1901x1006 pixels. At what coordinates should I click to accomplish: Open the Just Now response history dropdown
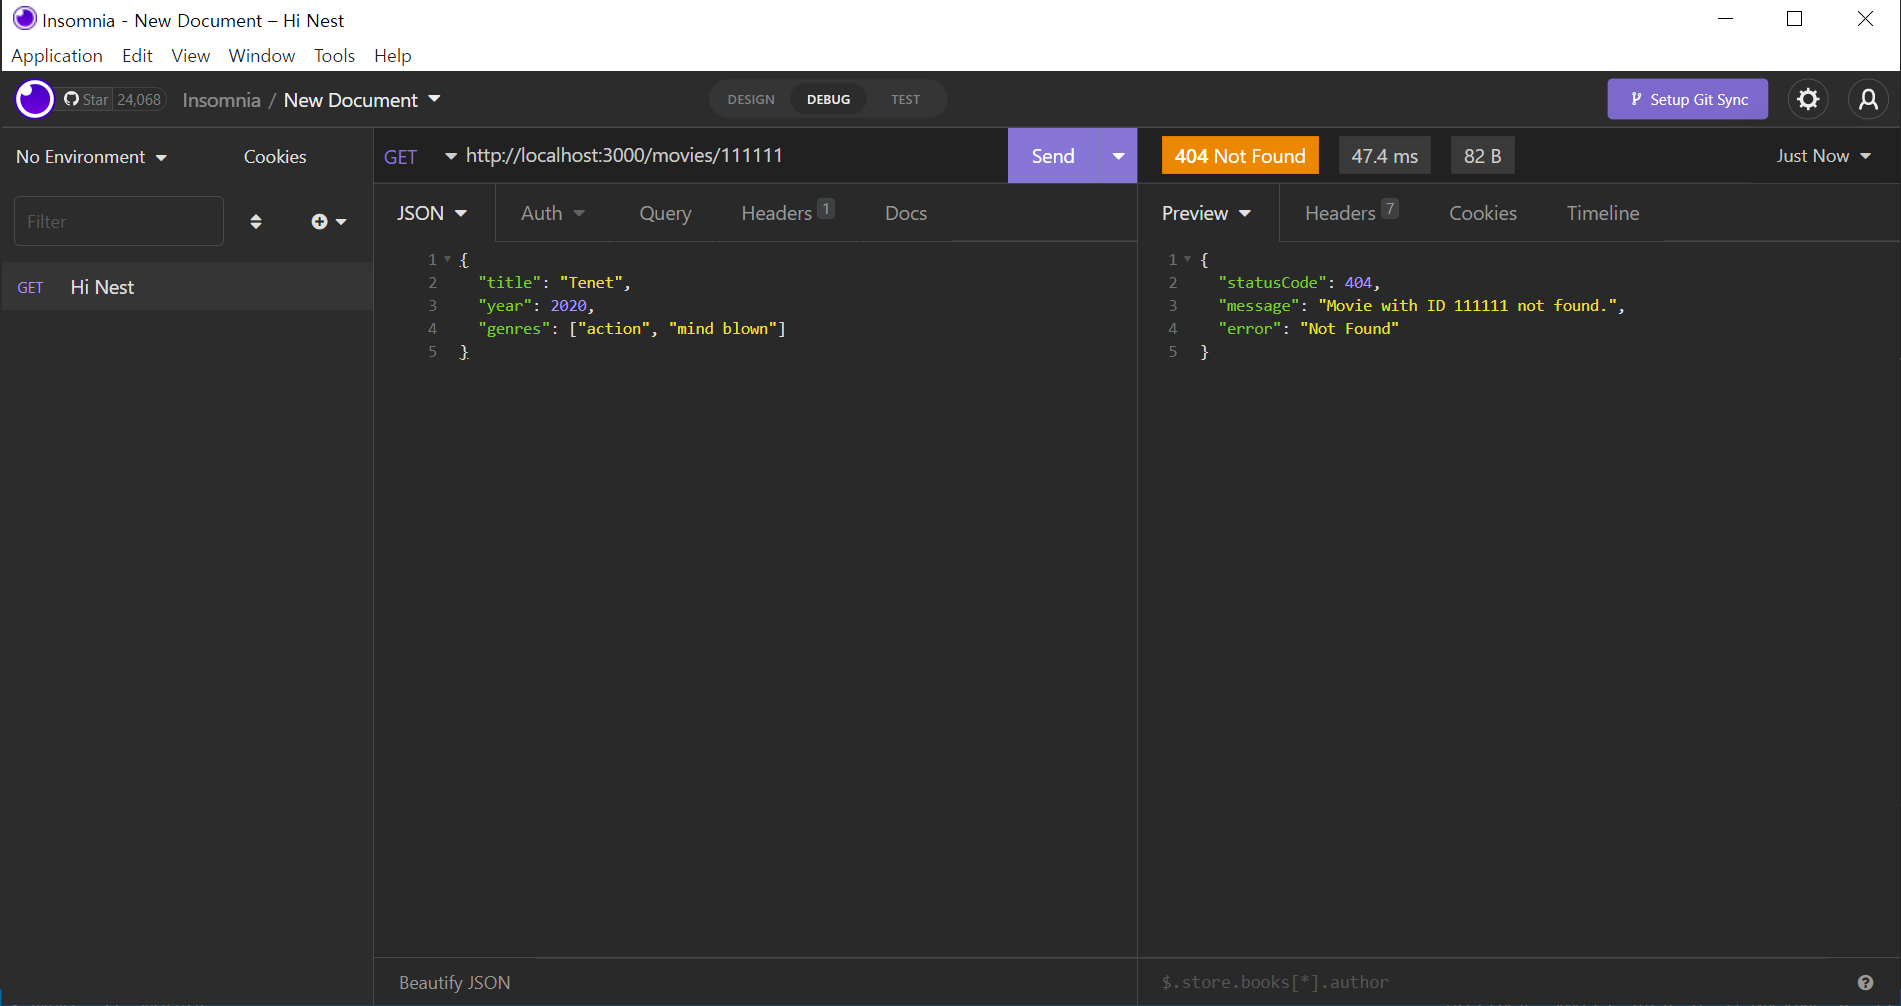point(1823,156)
